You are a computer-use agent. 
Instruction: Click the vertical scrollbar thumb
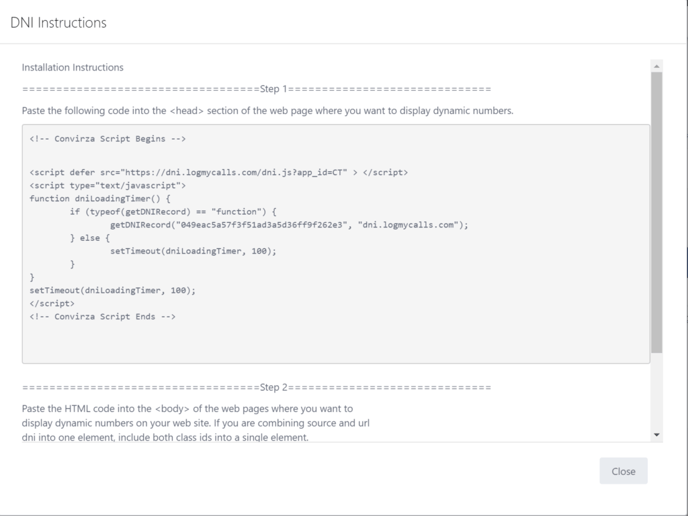(656, 212)
